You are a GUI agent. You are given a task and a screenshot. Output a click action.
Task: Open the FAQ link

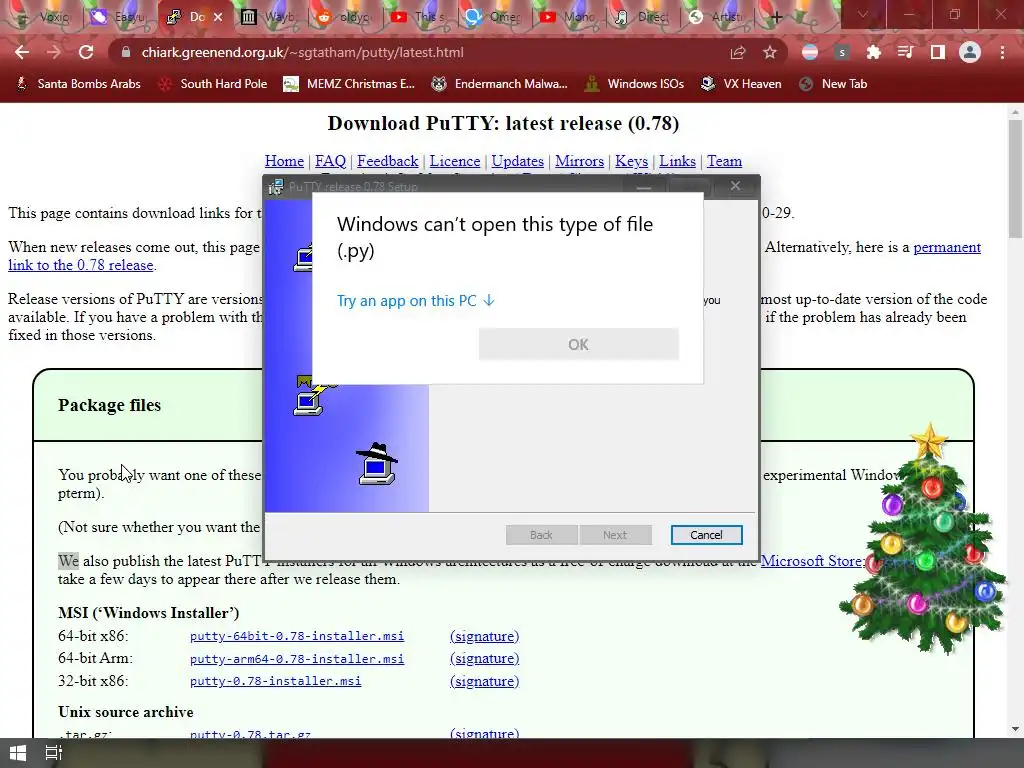[x=330, y=161]
